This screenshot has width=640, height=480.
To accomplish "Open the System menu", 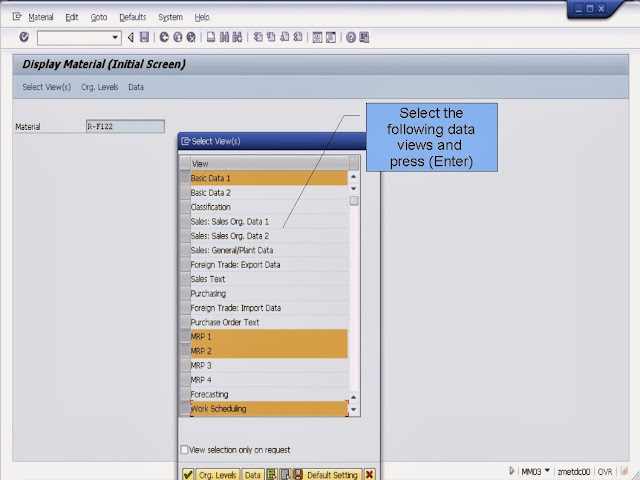I will tap(170, 17).
